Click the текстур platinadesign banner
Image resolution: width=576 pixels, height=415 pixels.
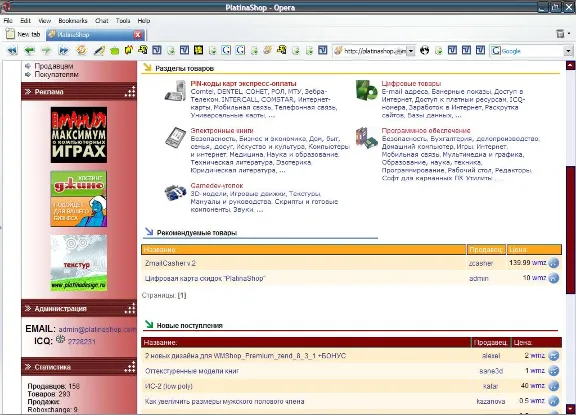click(x=79, y=263)
